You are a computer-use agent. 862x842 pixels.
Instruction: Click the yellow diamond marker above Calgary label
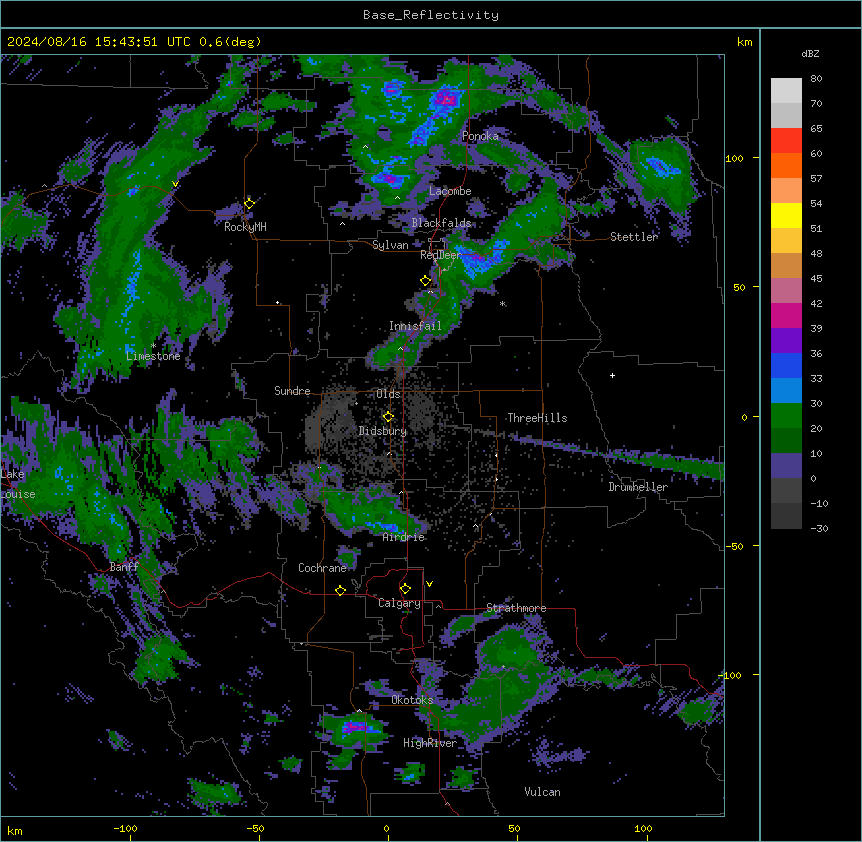click(x=405, y=589)
